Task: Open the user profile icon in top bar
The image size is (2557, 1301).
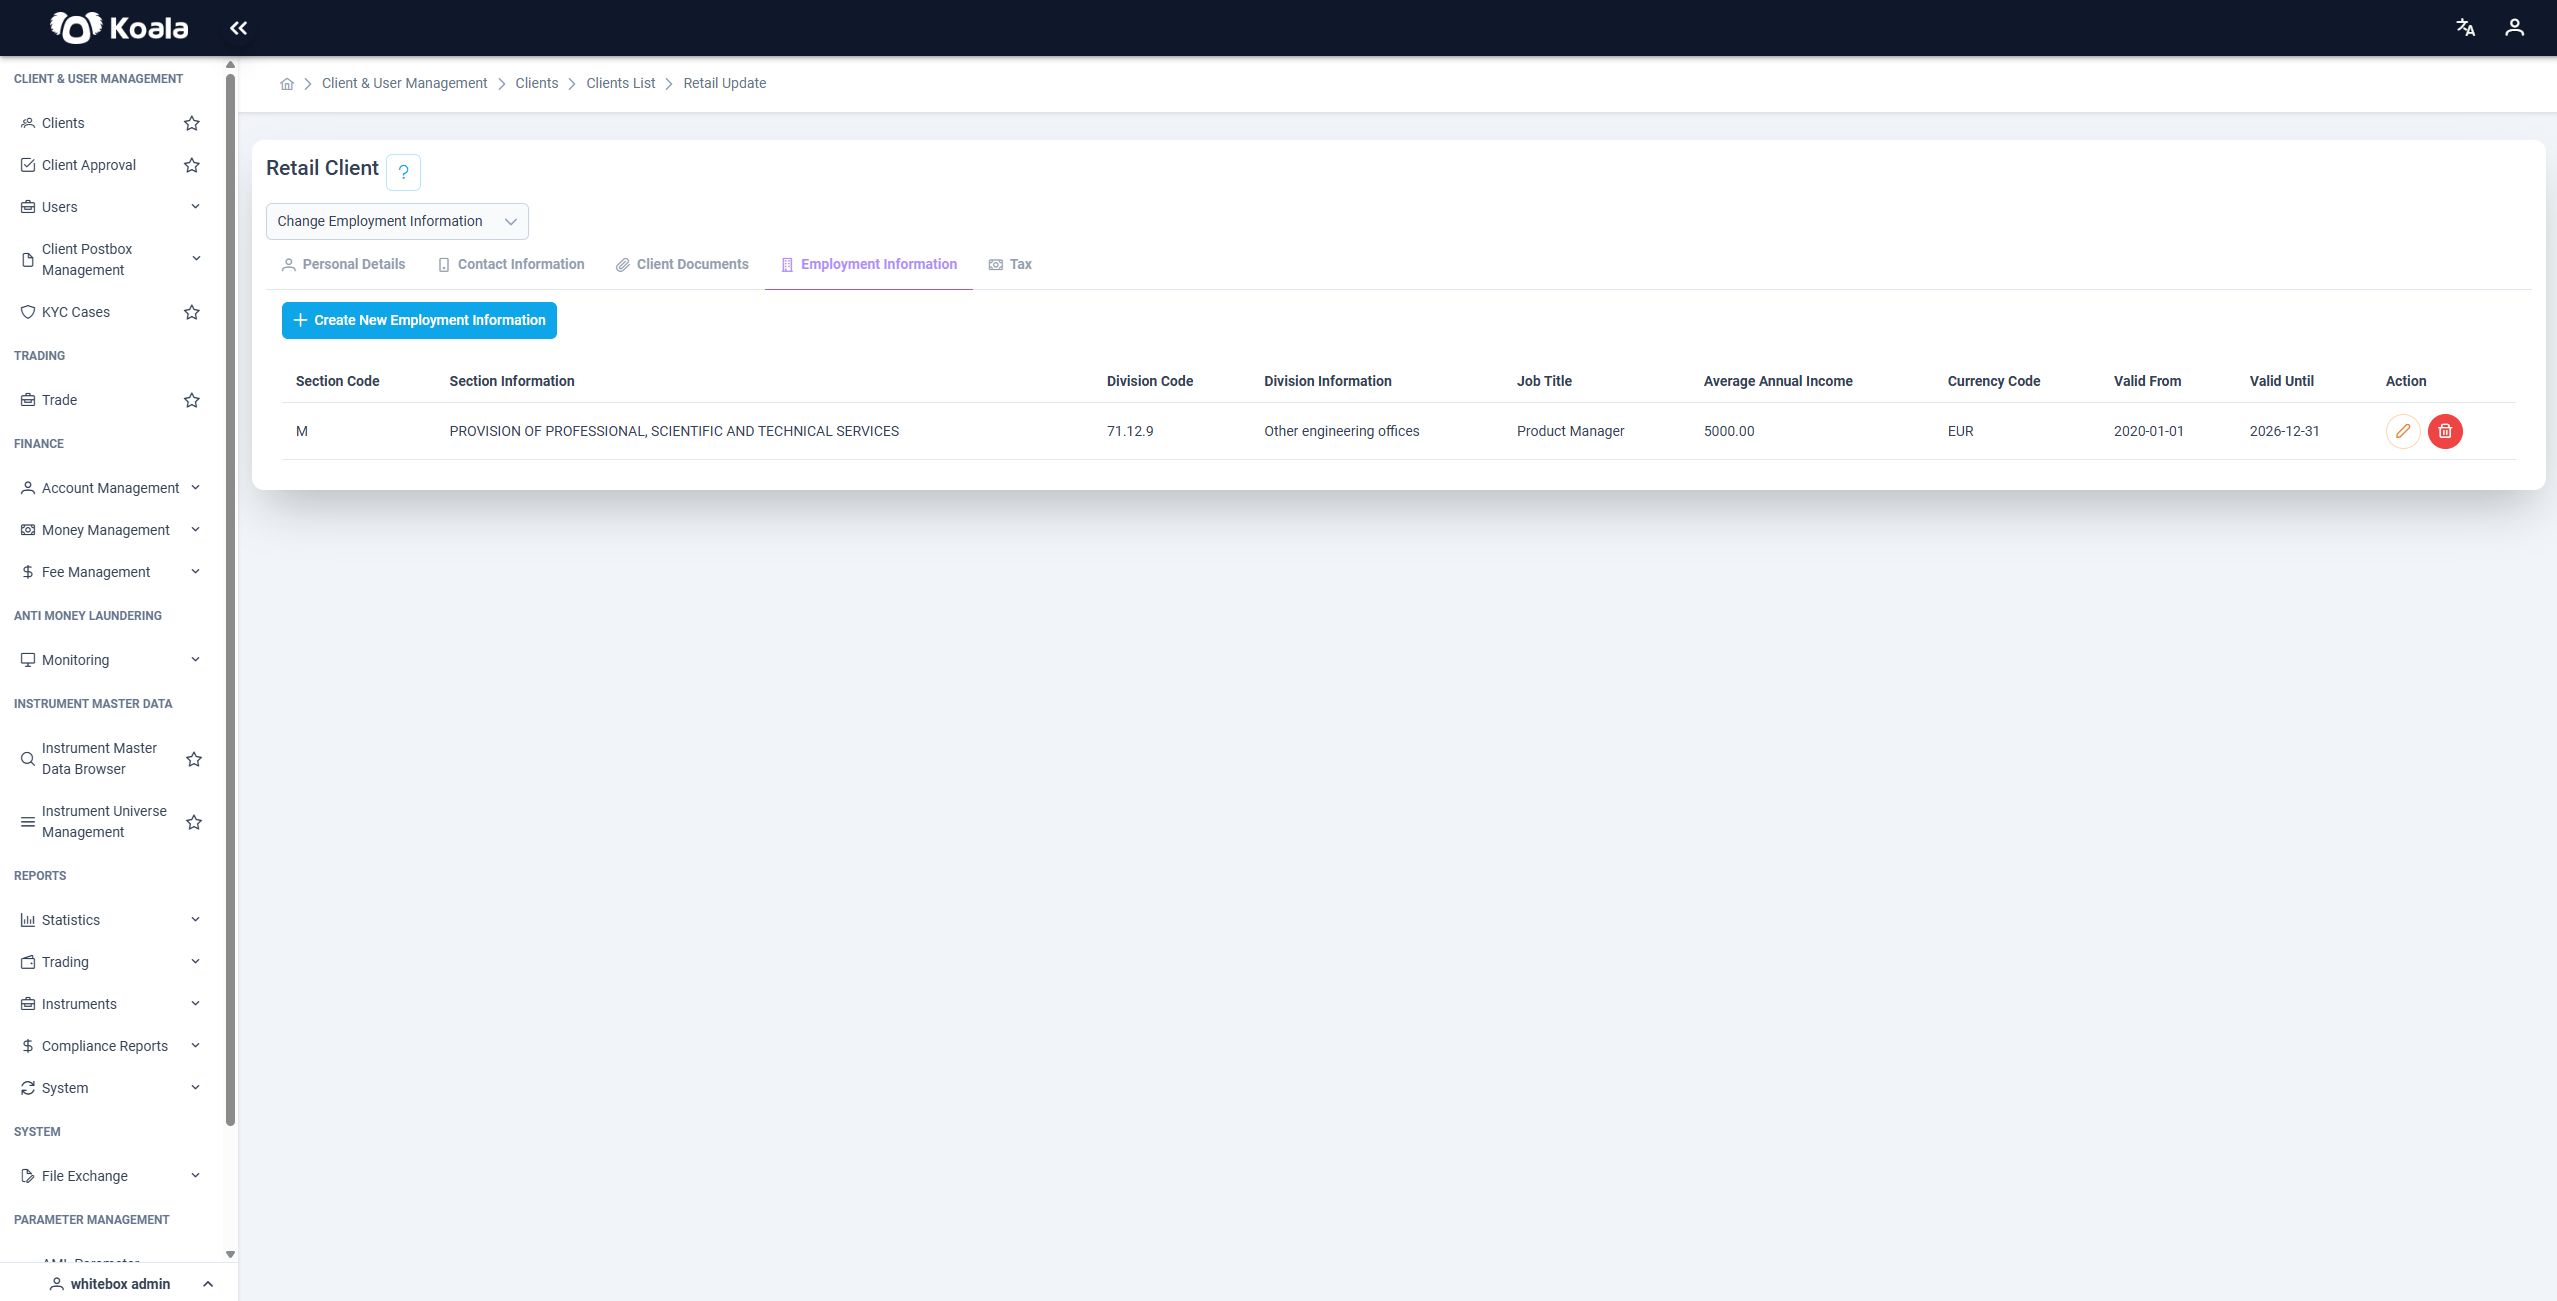Action: 2514,28
